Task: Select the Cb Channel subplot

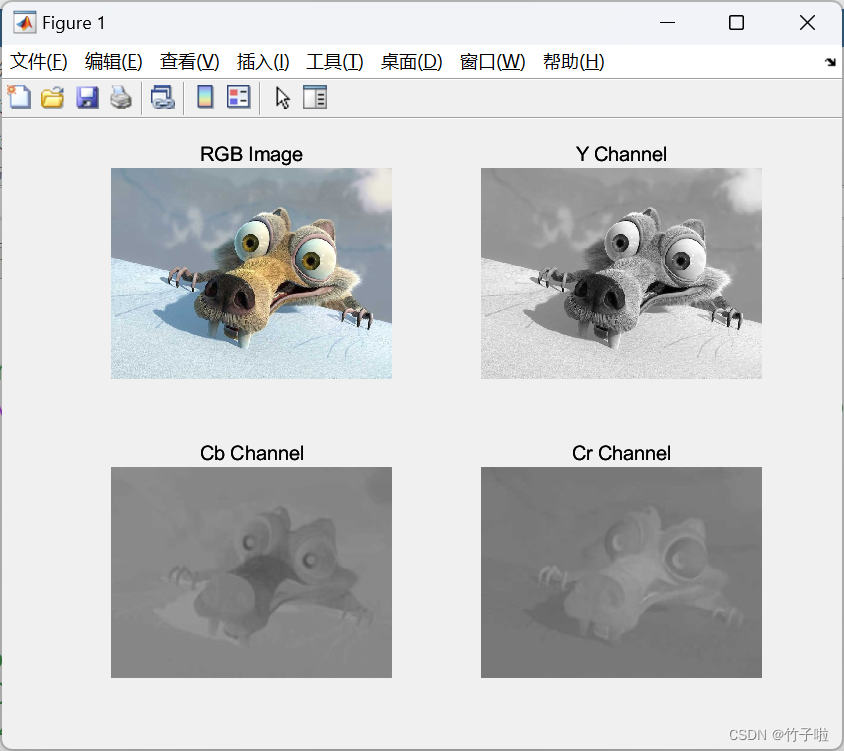Action: 251,572
